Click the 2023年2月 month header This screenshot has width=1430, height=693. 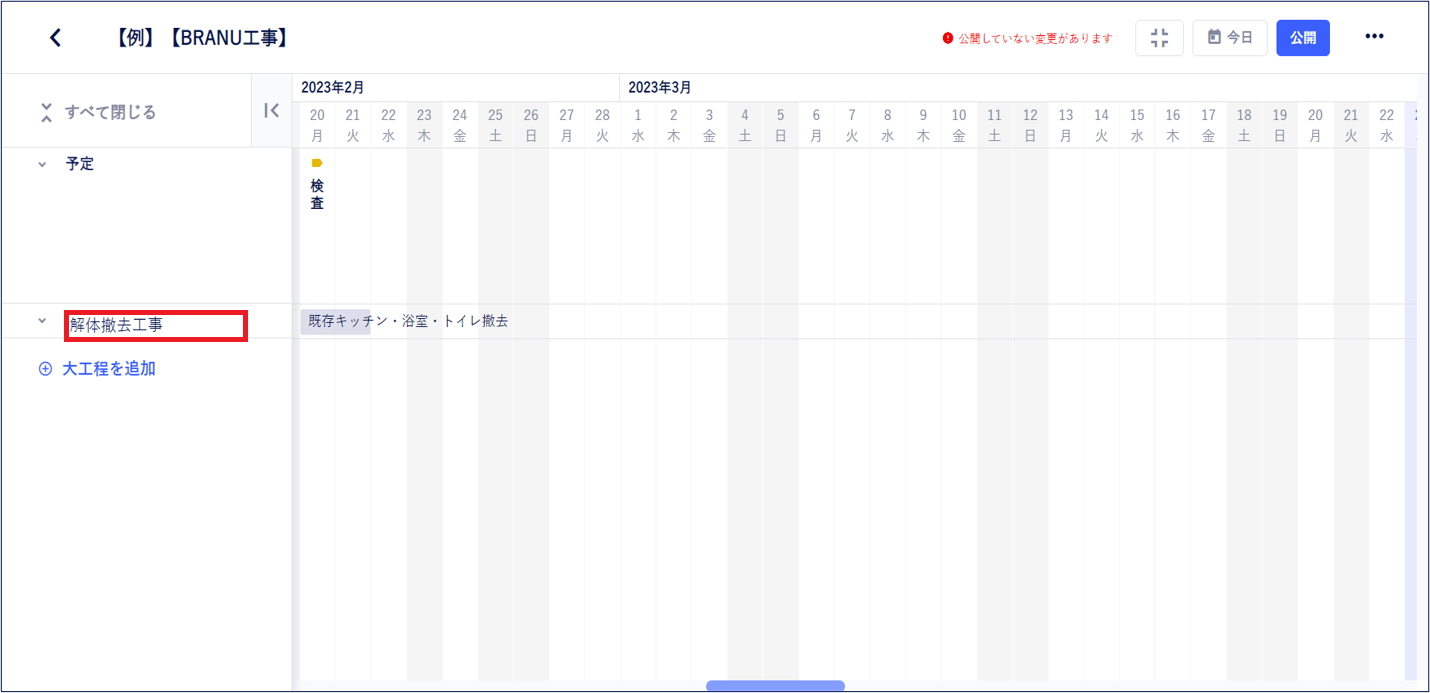(333, 88)
